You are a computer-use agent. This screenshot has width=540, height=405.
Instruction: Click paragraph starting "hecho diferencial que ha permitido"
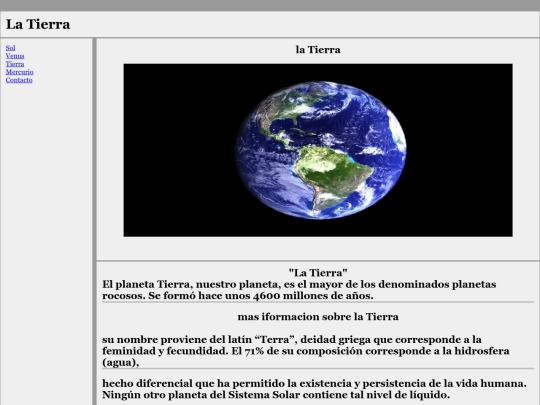314,389
